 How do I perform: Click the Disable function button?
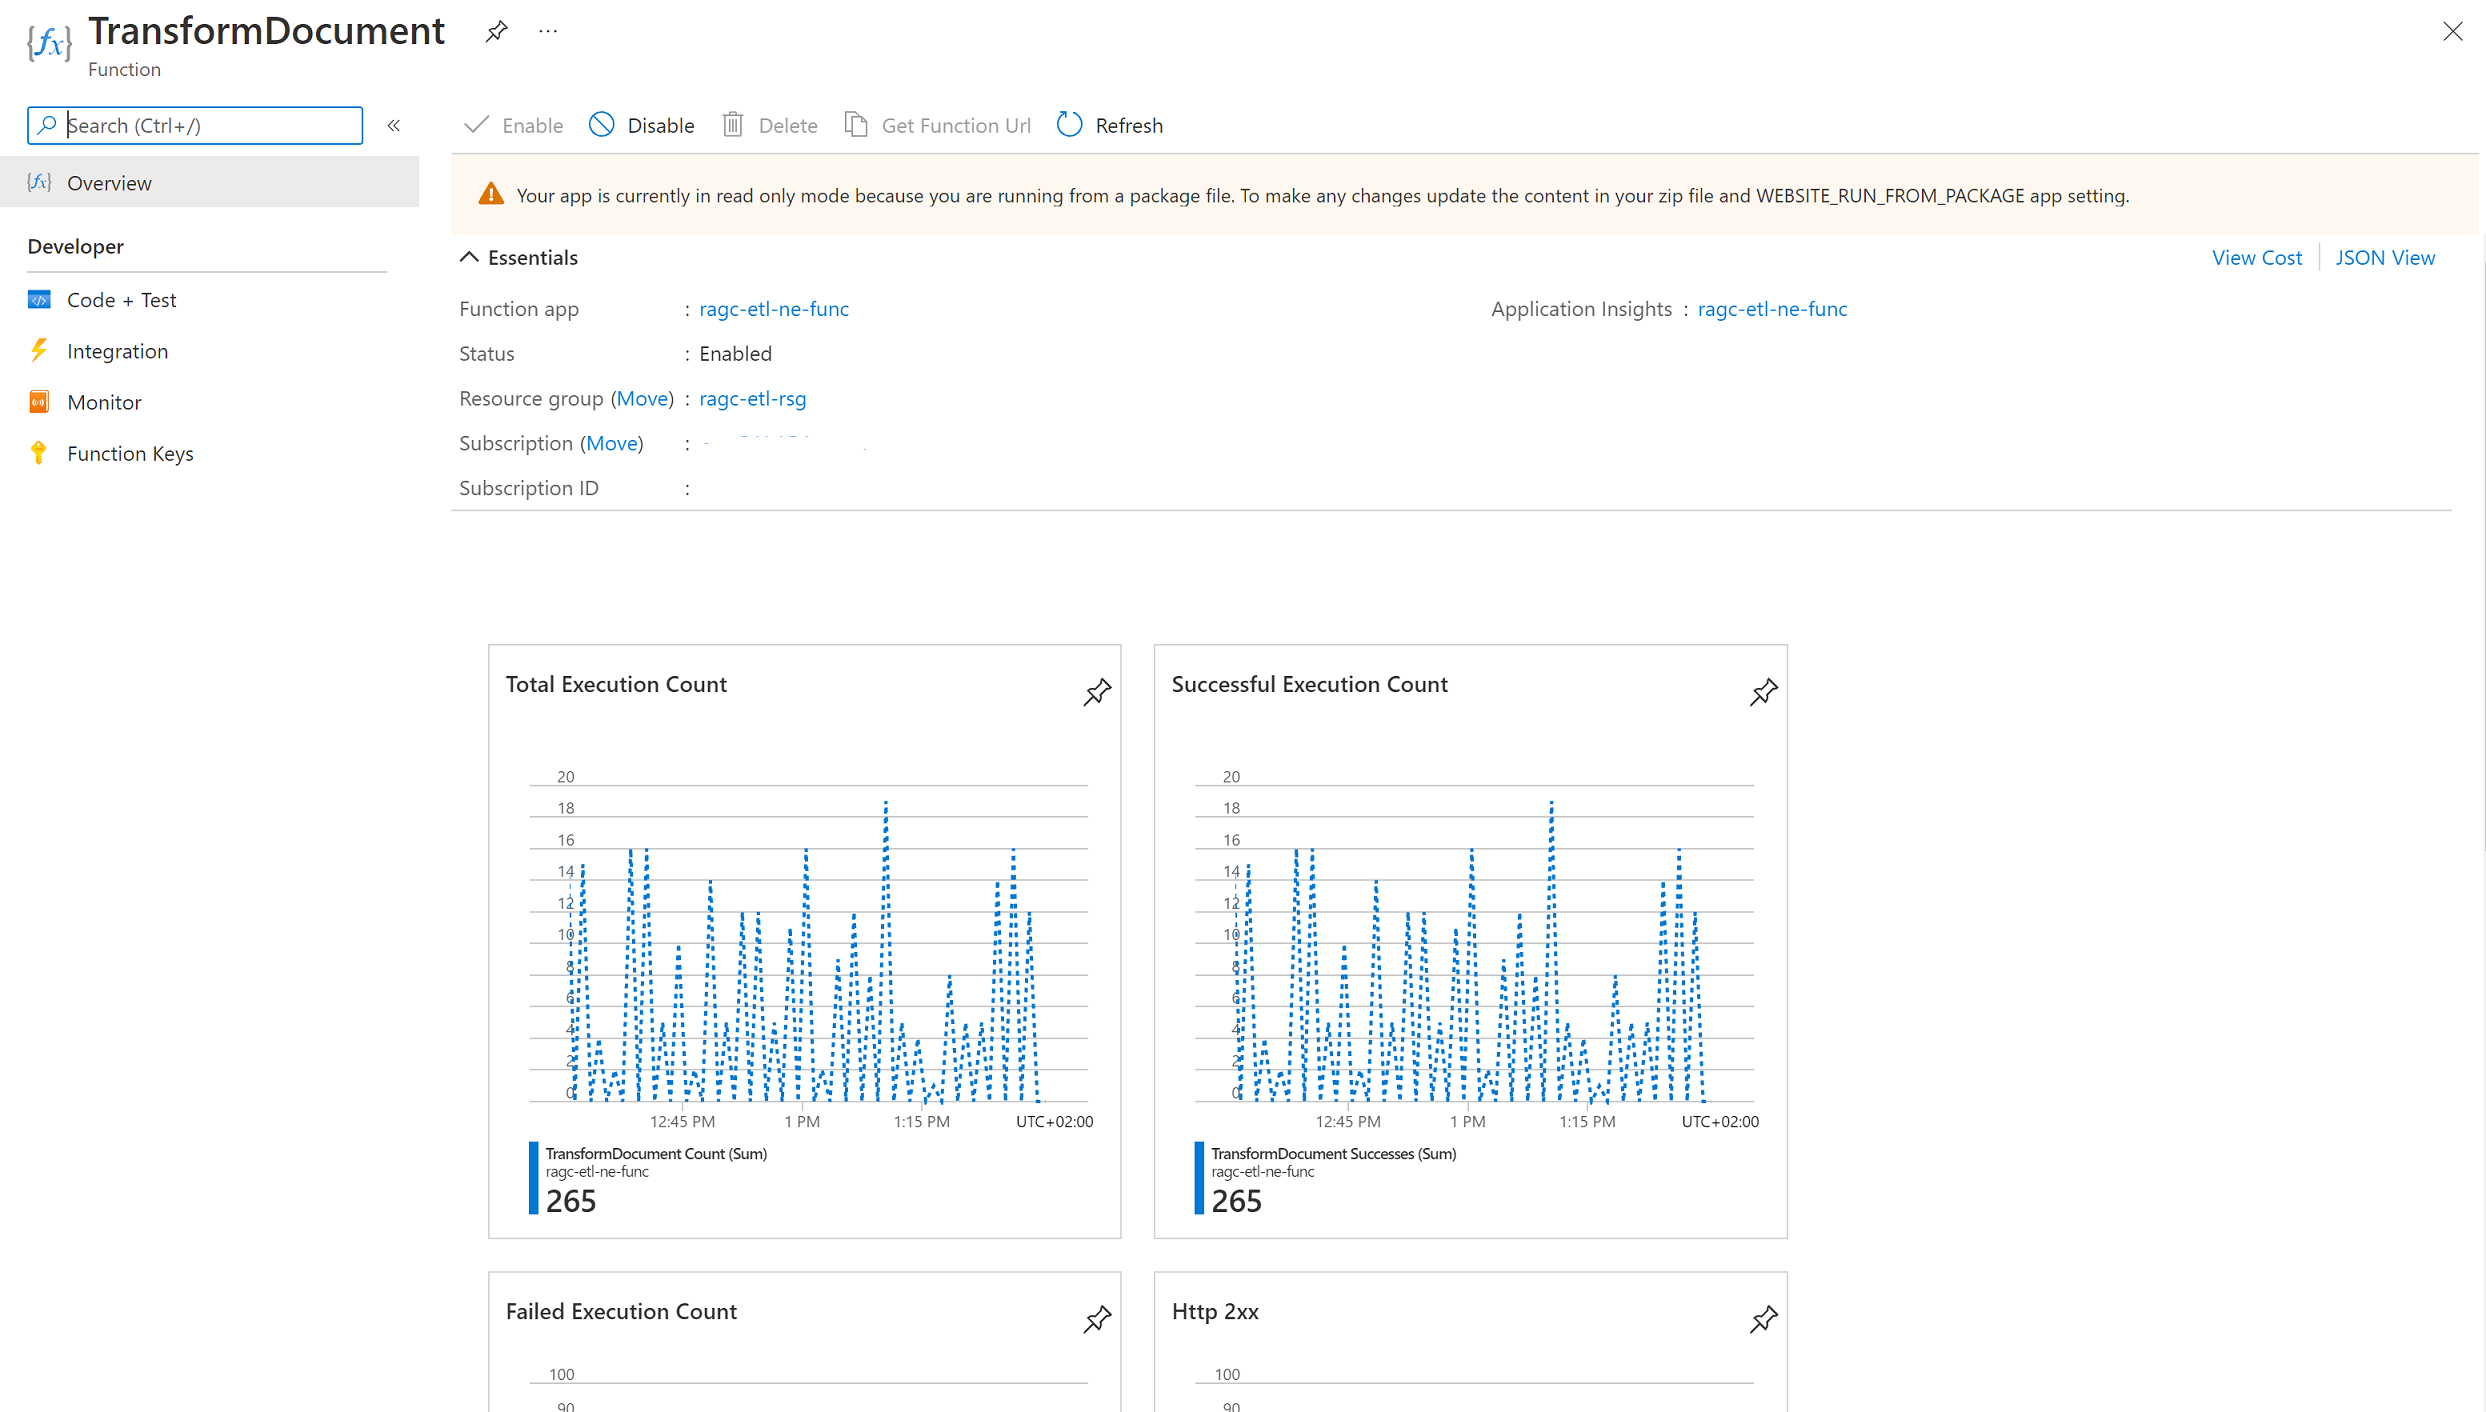(642, 125)
